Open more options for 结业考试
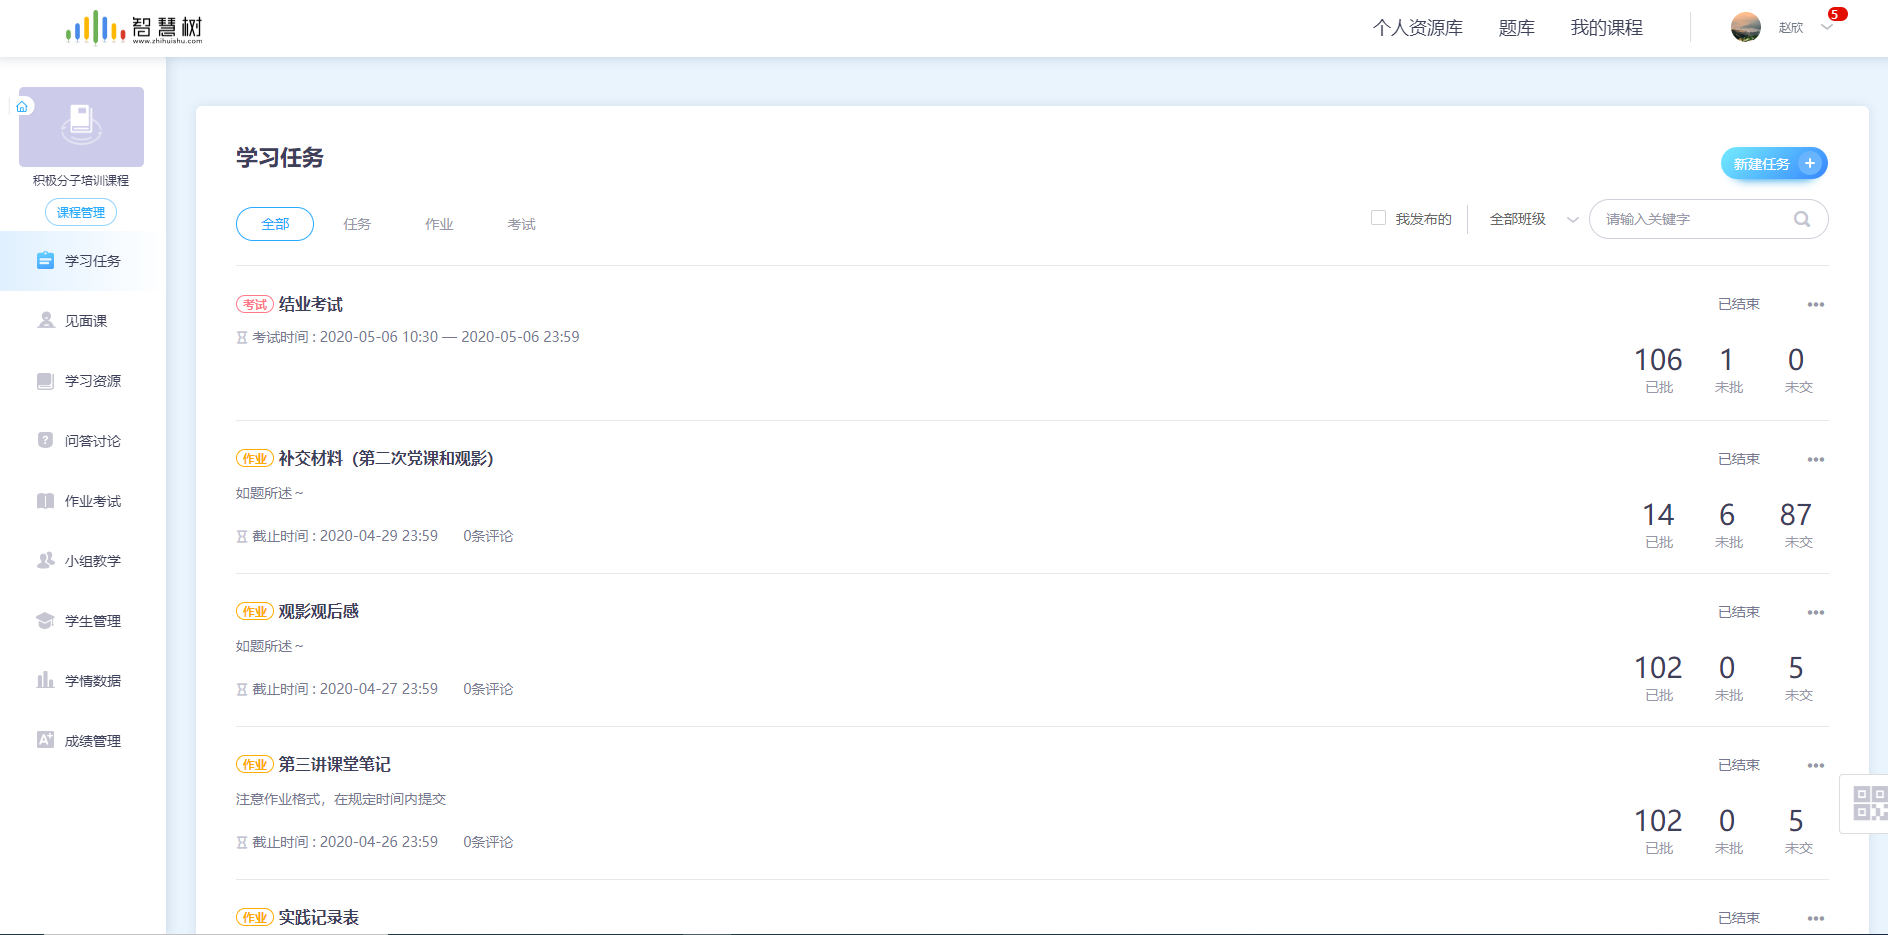 coord(1815,305)
